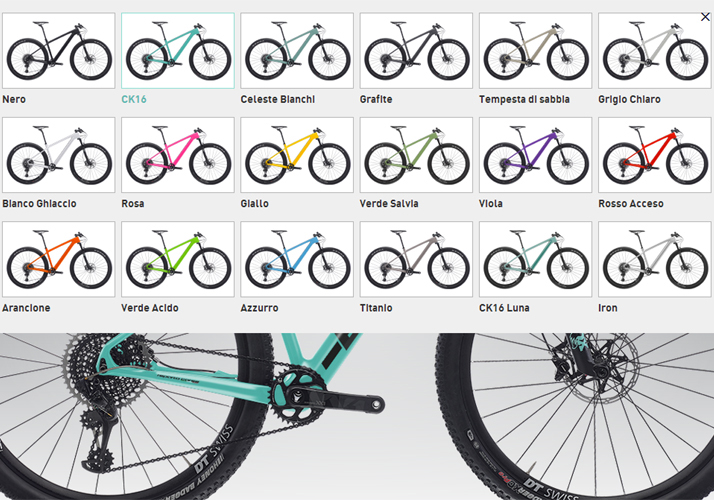Select the Nero black bike color
The image size is (714, 500).
(59, 51)
